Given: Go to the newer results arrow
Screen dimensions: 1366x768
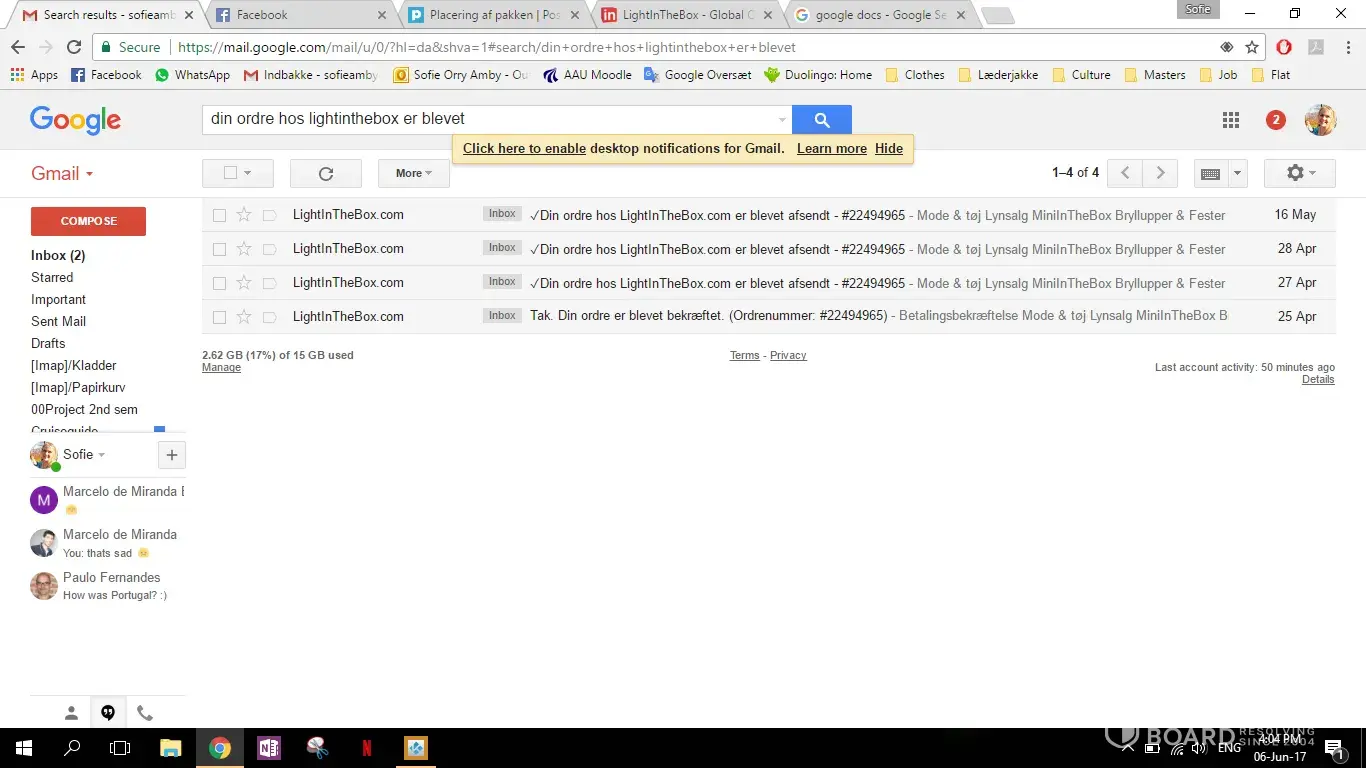Looking at the screenshot, I should [x=1125, y=173].
